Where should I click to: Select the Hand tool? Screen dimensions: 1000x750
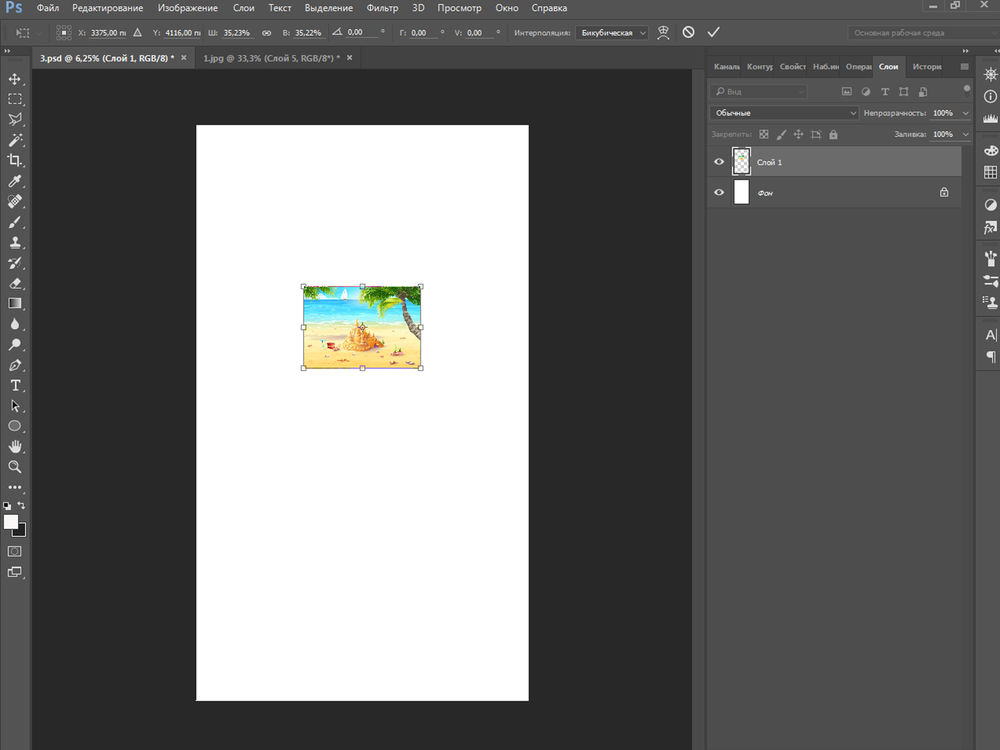tap(15, 446)
